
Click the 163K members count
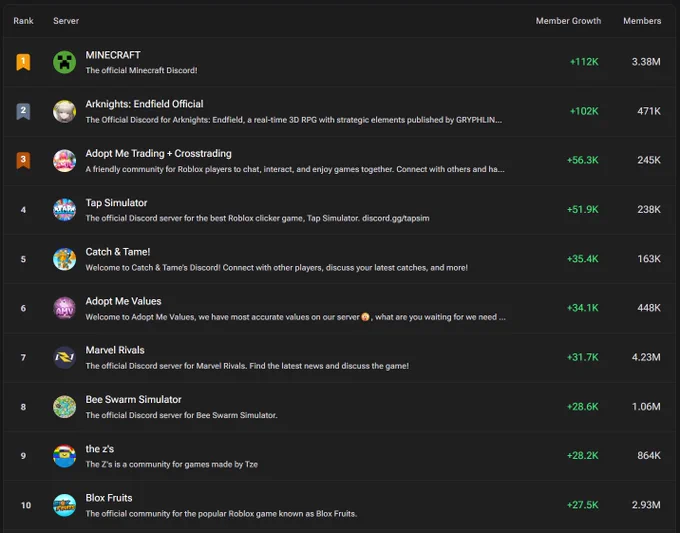point(649,259)
